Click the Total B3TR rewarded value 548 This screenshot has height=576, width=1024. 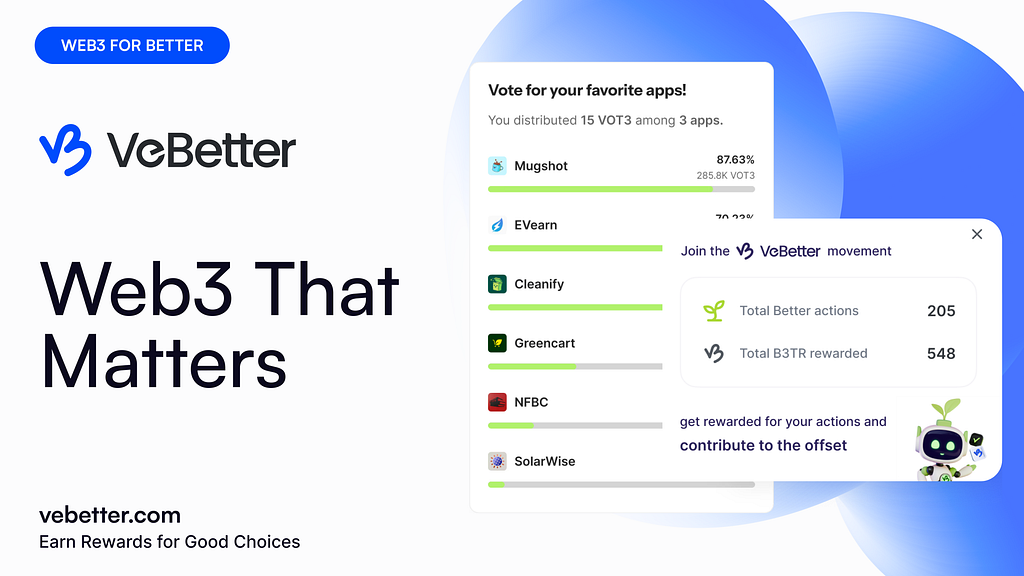coord(941,353)
